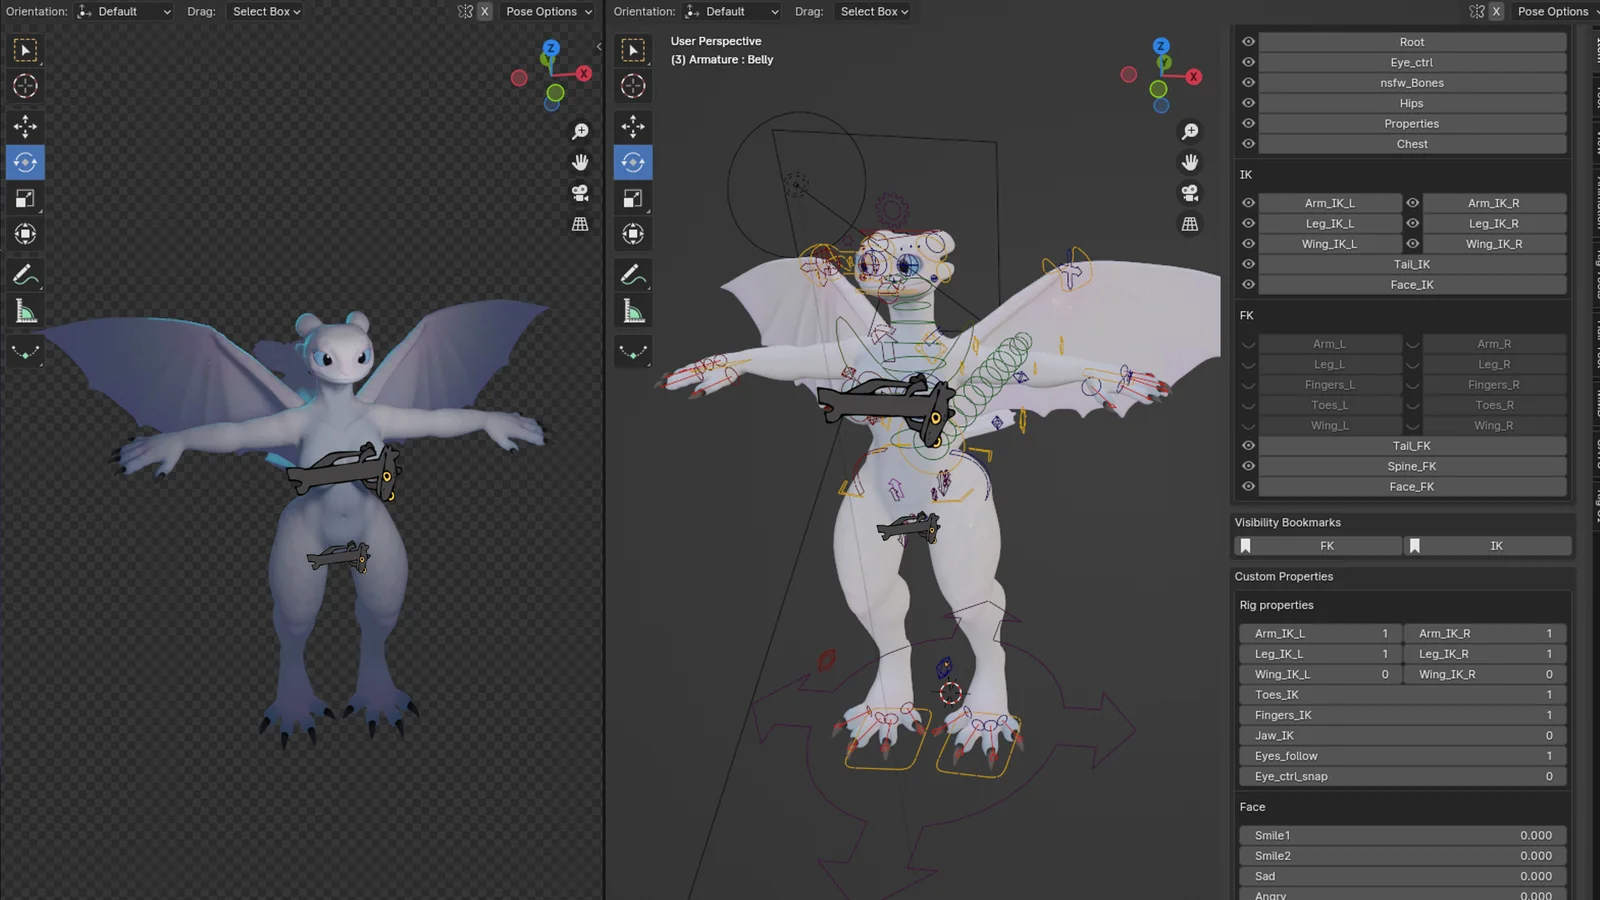Expand Pose Options in left viewport
The height and width of the screenshot is (900, 1600).
(x=549, y=12)
